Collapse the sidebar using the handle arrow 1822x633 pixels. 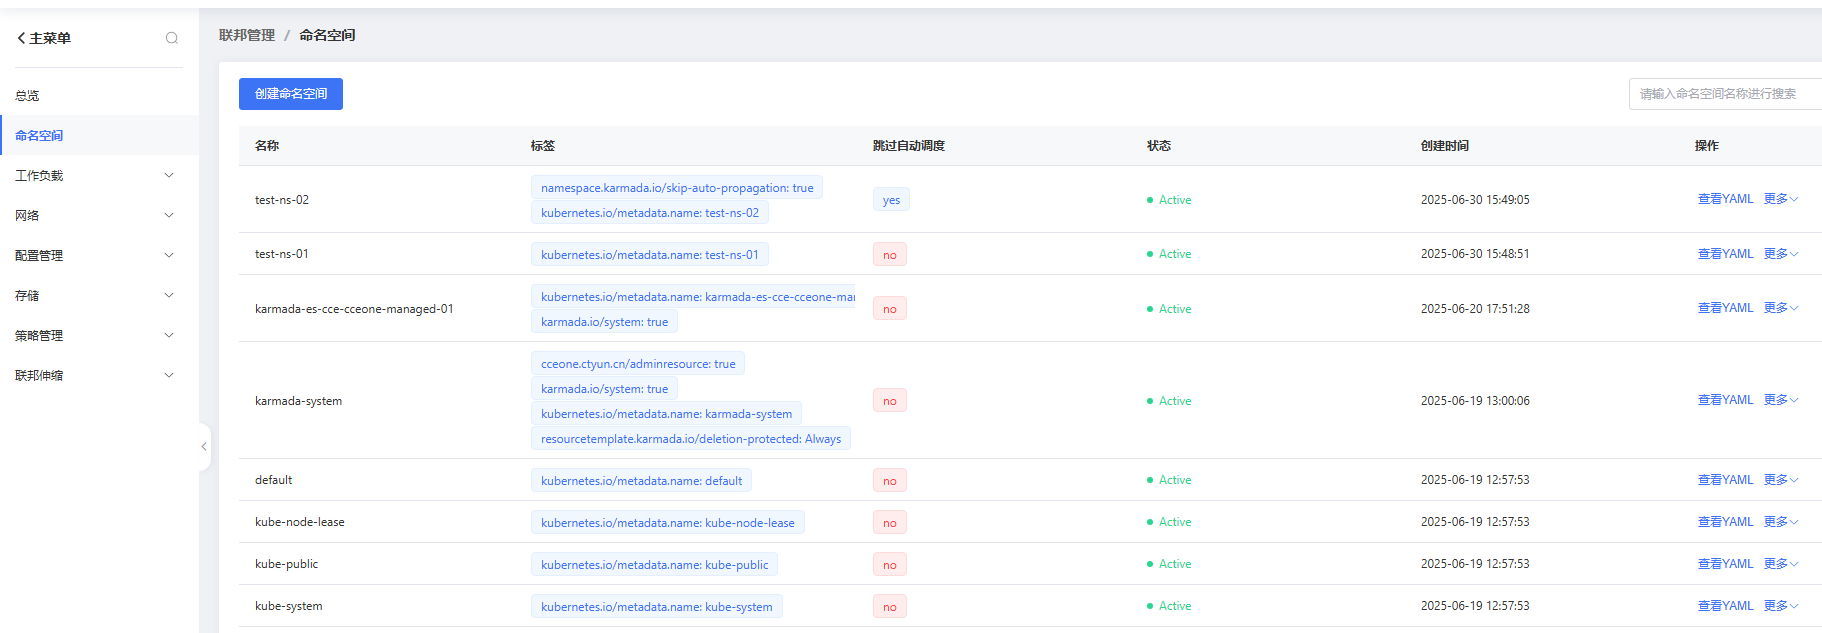point(204,447)
